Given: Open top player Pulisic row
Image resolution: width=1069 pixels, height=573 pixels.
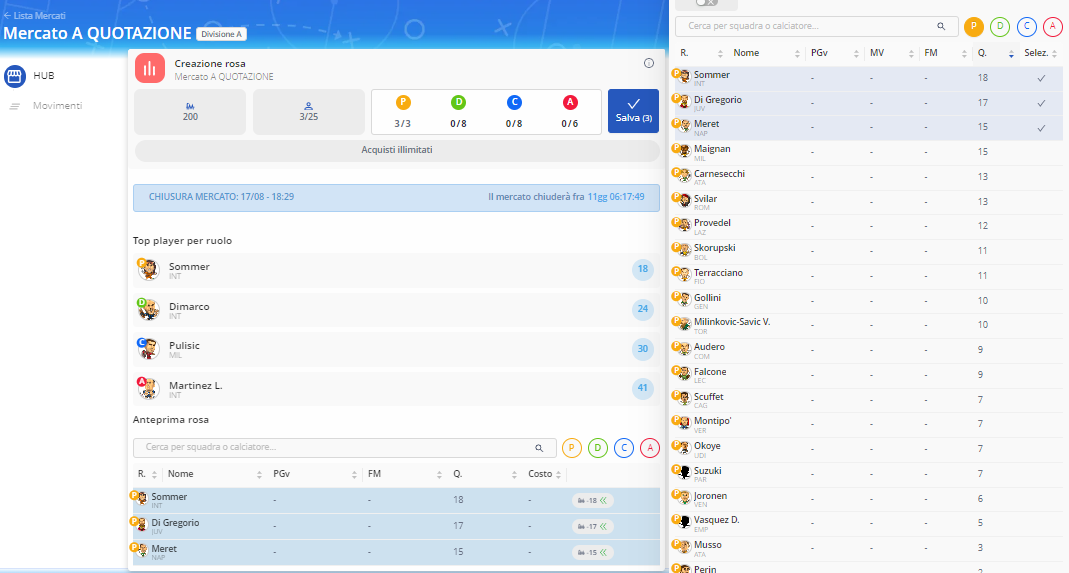Looking at the screenshot, I should tap(396, 349).
